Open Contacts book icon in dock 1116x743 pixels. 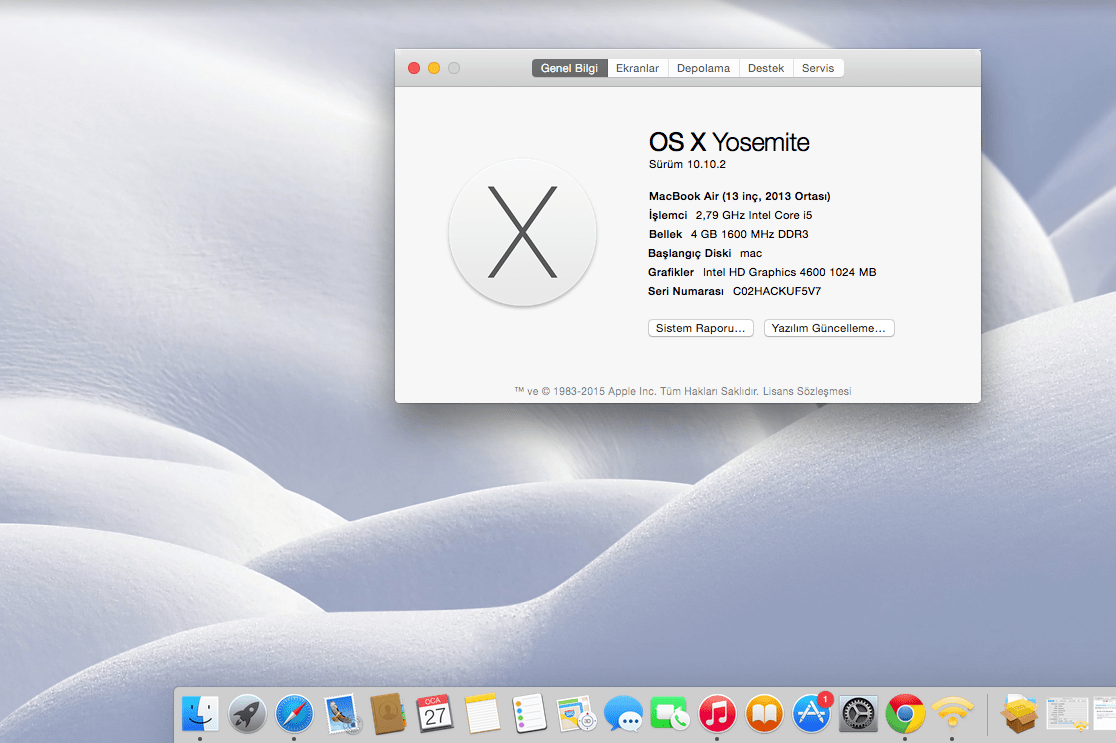click(x=388, y=714)
